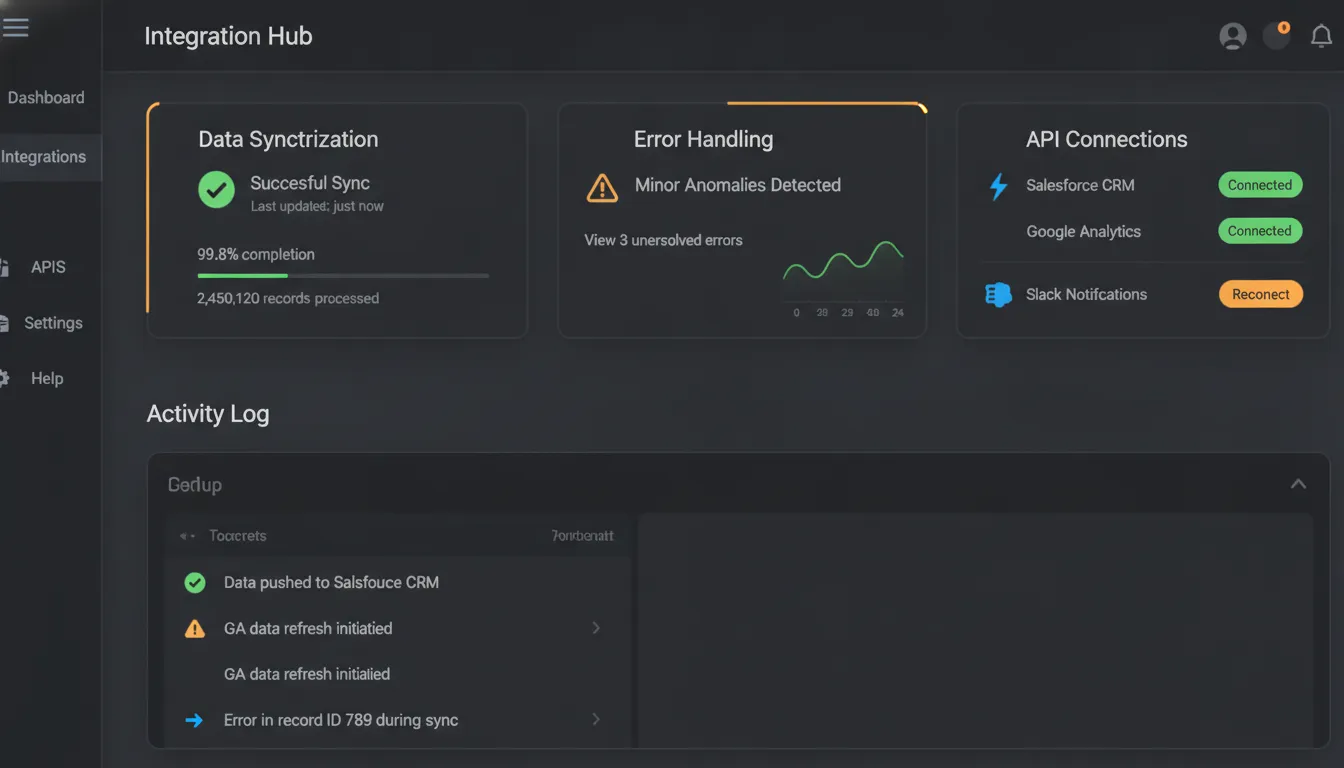1344x768 pixels.
Task: Click the round icon with orange badge
Action: (1277, 36)
